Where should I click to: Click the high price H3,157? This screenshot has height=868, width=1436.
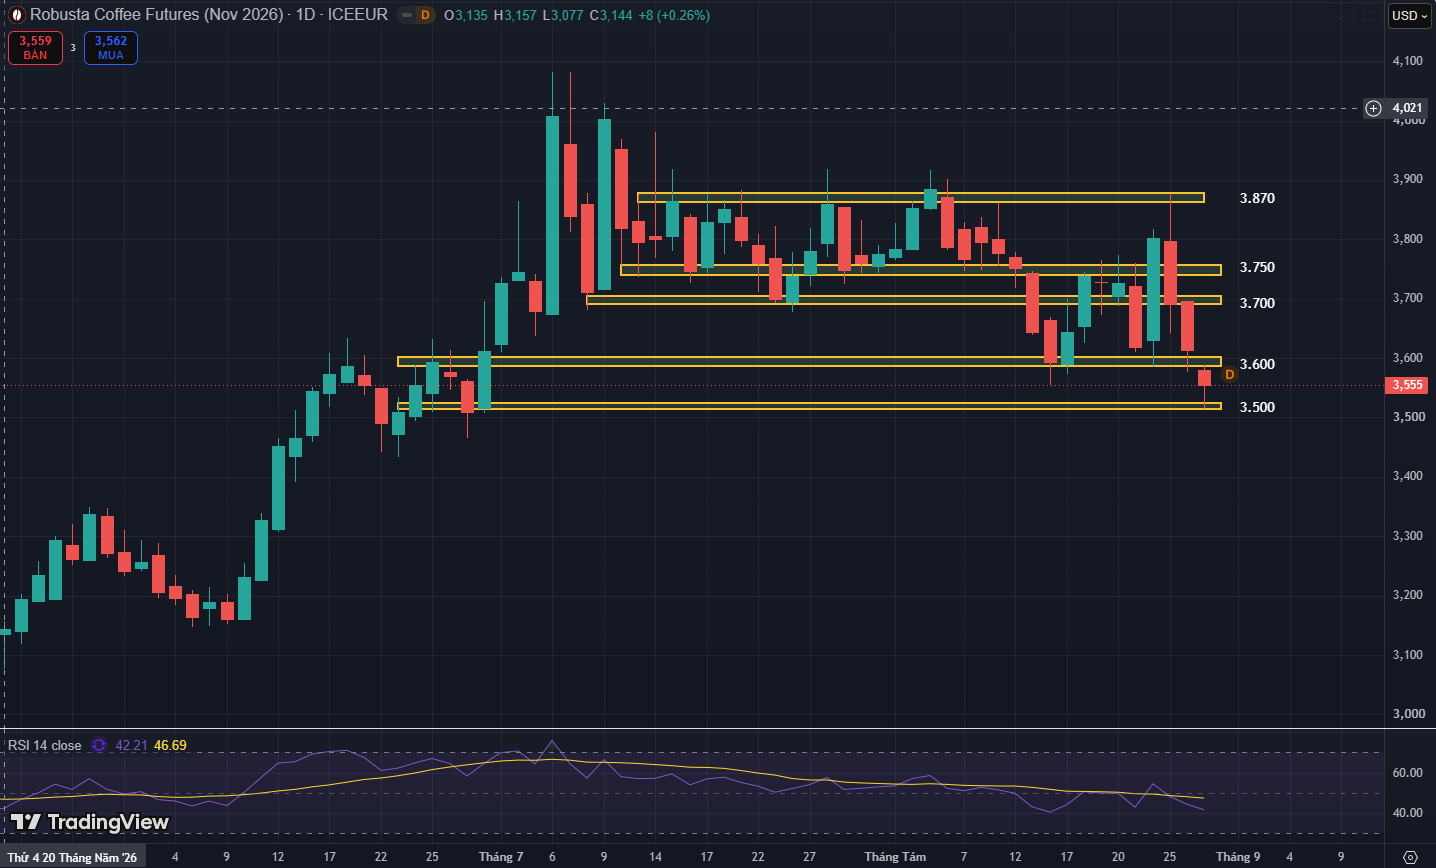click(515, 15)
